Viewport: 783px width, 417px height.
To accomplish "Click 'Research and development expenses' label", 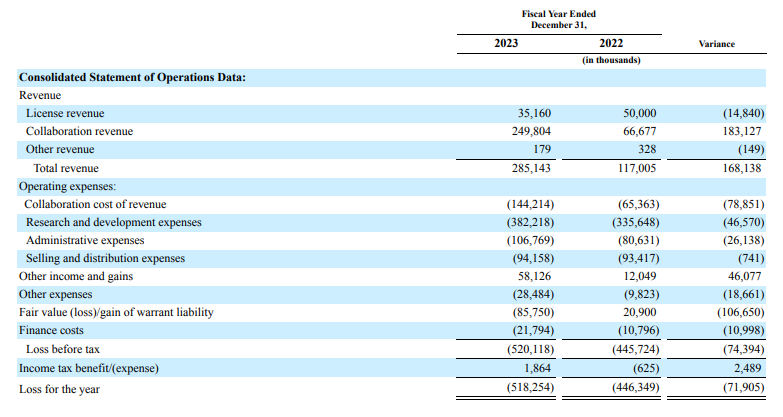I will (114, 222).
